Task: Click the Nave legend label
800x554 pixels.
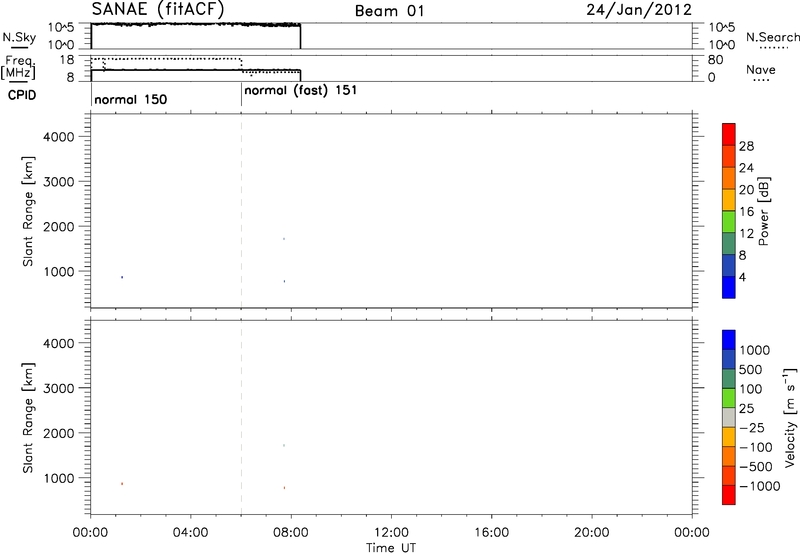Action: point(761,70)
